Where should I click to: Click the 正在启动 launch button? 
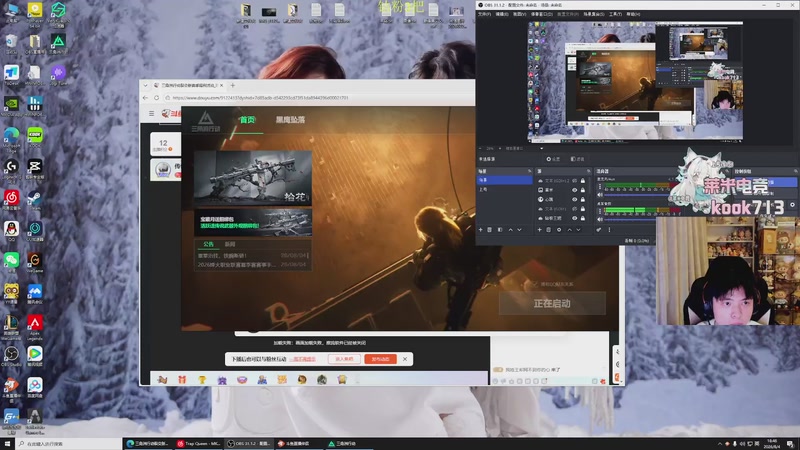coord(552,303)
